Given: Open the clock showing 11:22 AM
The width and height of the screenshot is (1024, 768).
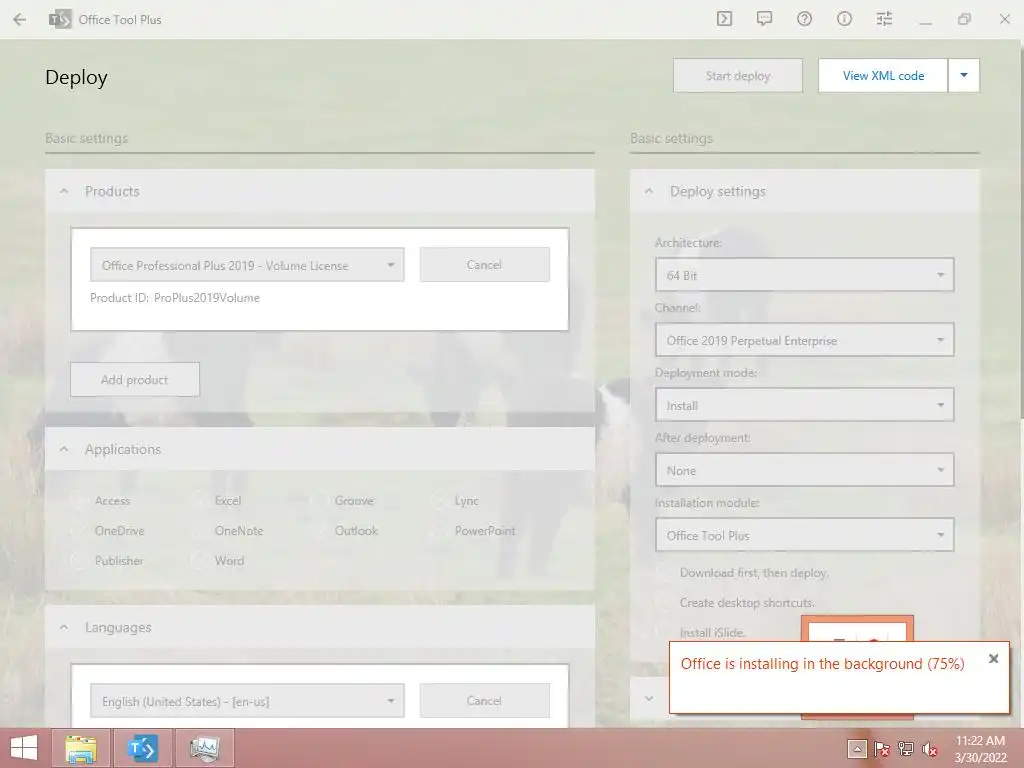Looking at the screenshot, I should 980,748.
